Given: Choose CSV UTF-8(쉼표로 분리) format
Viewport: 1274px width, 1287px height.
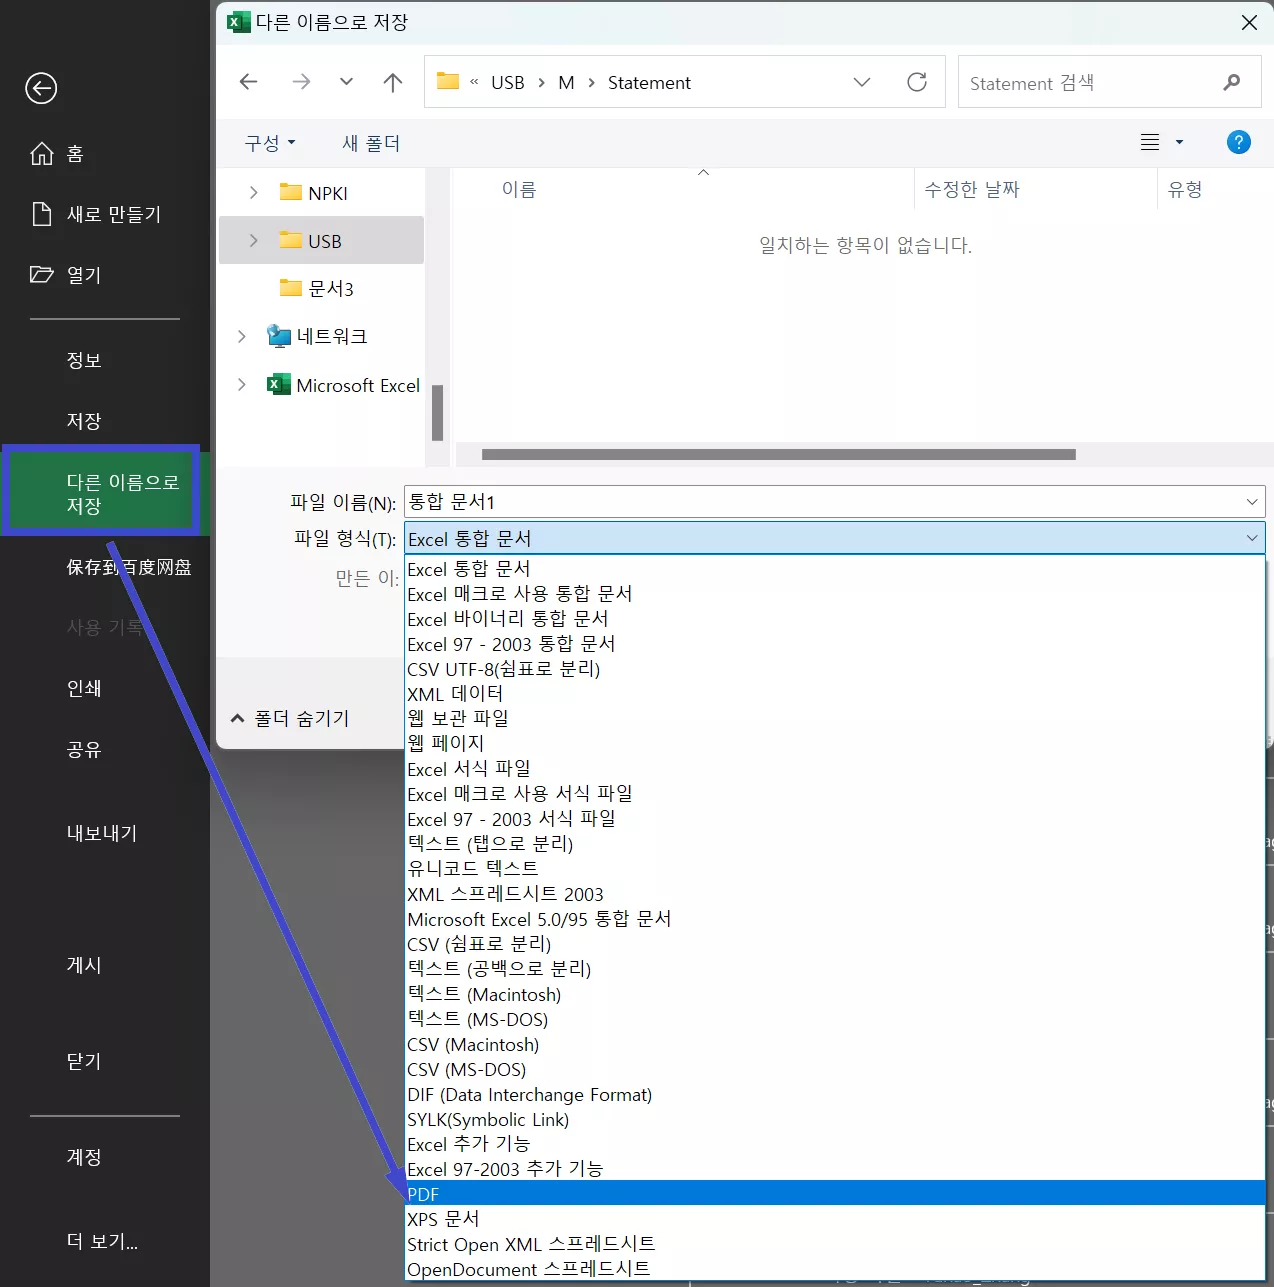Looking at the screenshot, I should (x=835, y=668).
